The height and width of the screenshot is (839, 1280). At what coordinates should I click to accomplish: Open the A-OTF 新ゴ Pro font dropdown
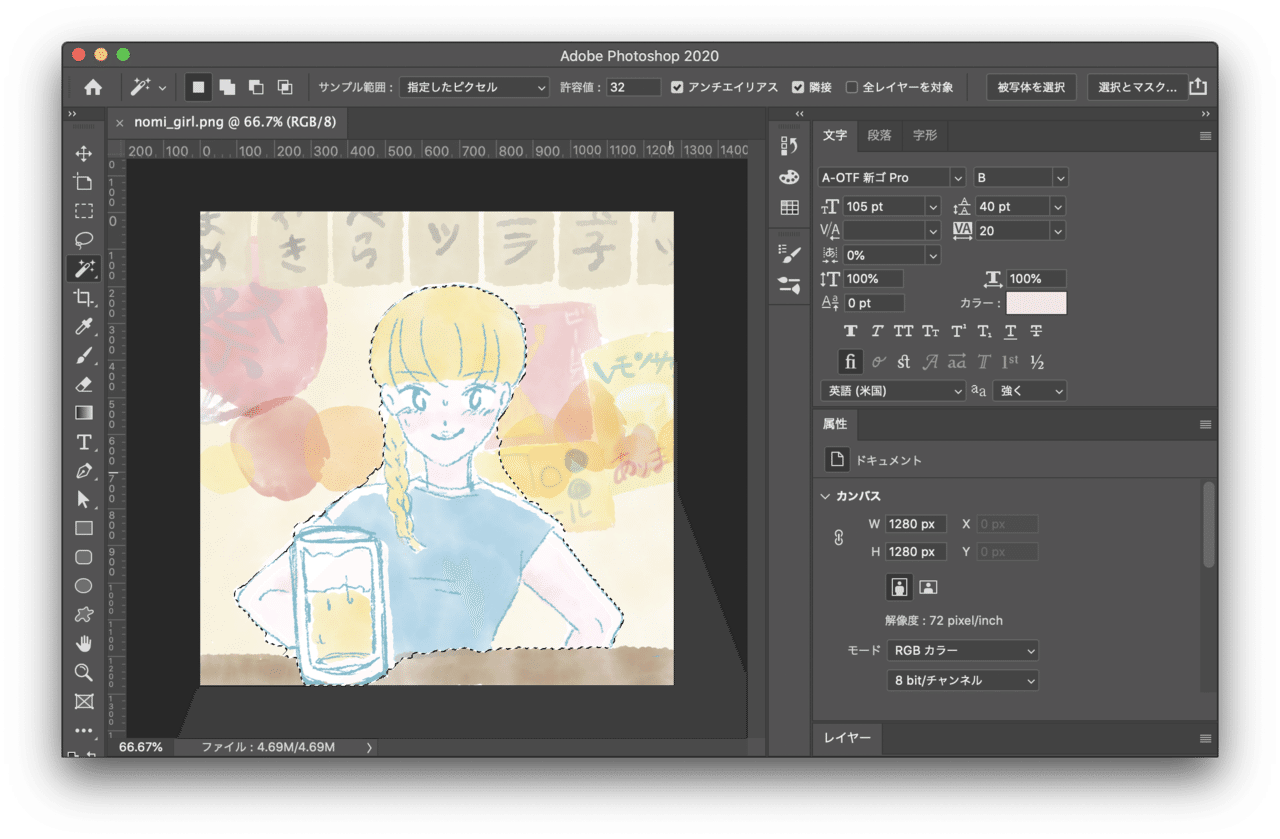[x=892, y=177]
